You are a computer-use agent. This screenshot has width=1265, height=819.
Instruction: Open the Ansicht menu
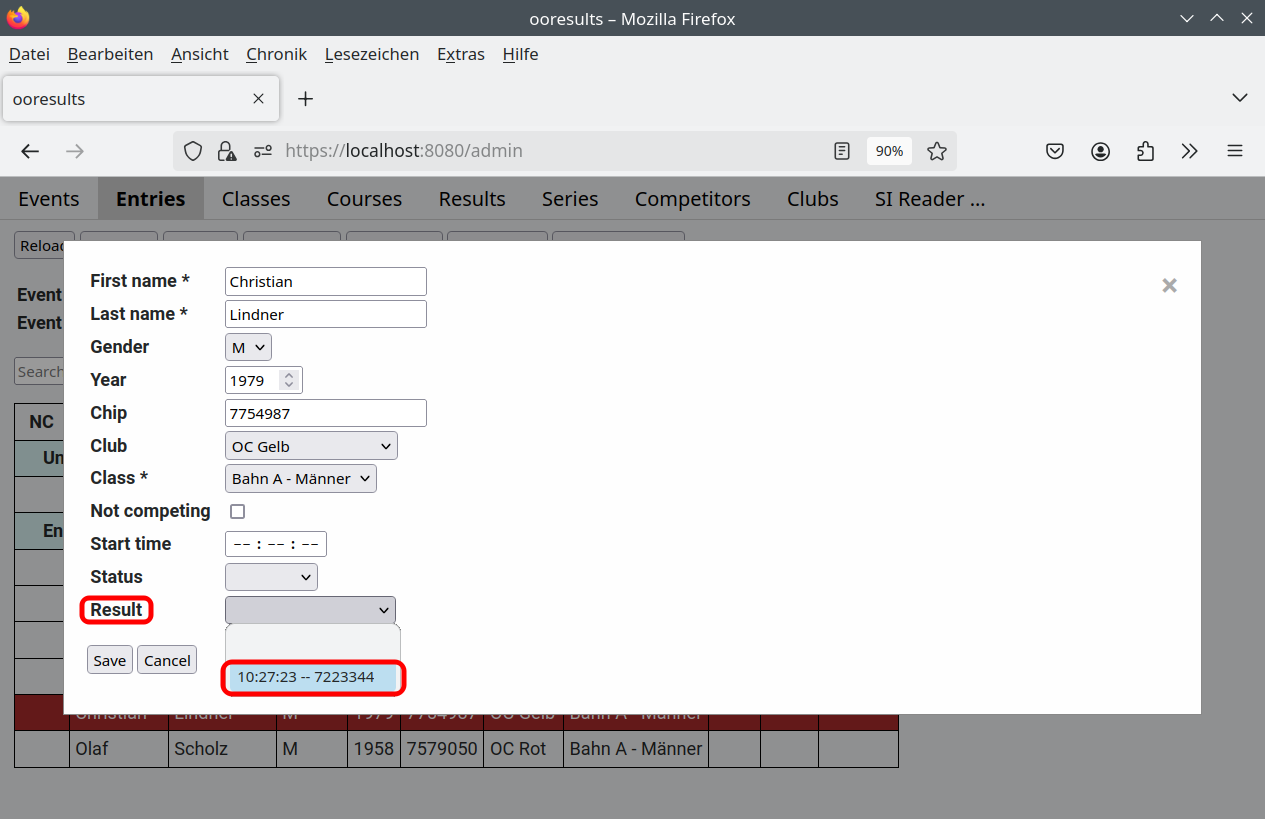[x=200, y=54]
